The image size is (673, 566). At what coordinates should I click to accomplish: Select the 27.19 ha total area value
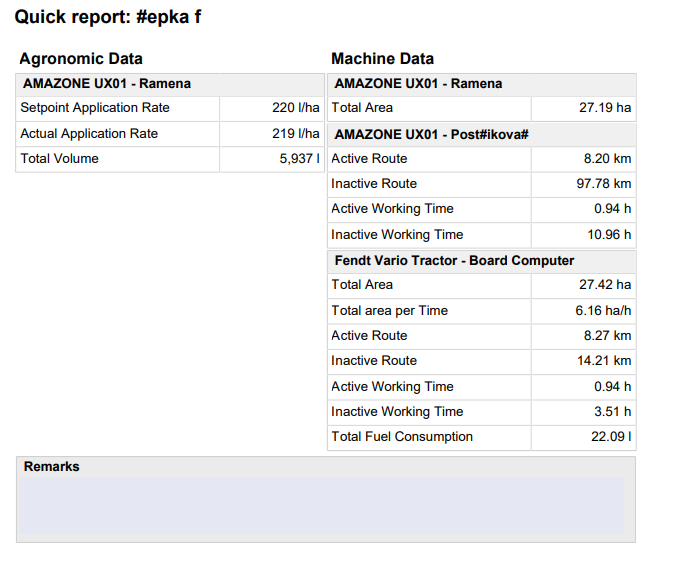[605, 108]
